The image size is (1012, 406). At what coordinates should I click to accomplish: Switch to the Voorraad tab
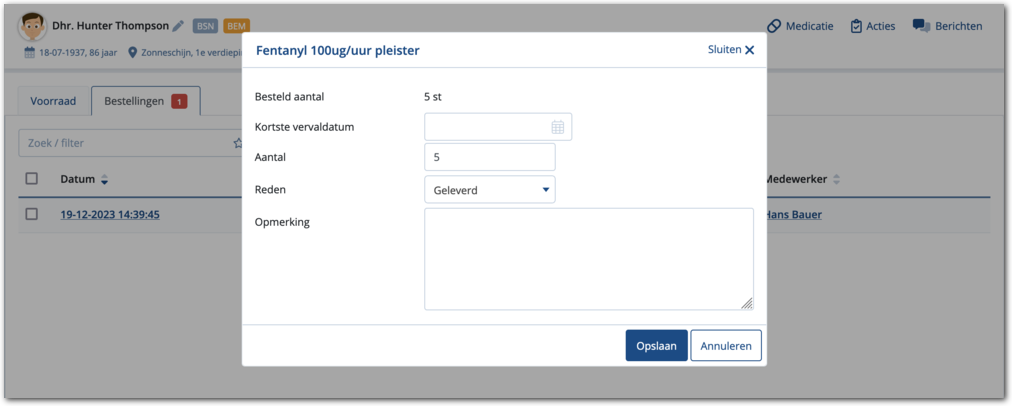53,101
